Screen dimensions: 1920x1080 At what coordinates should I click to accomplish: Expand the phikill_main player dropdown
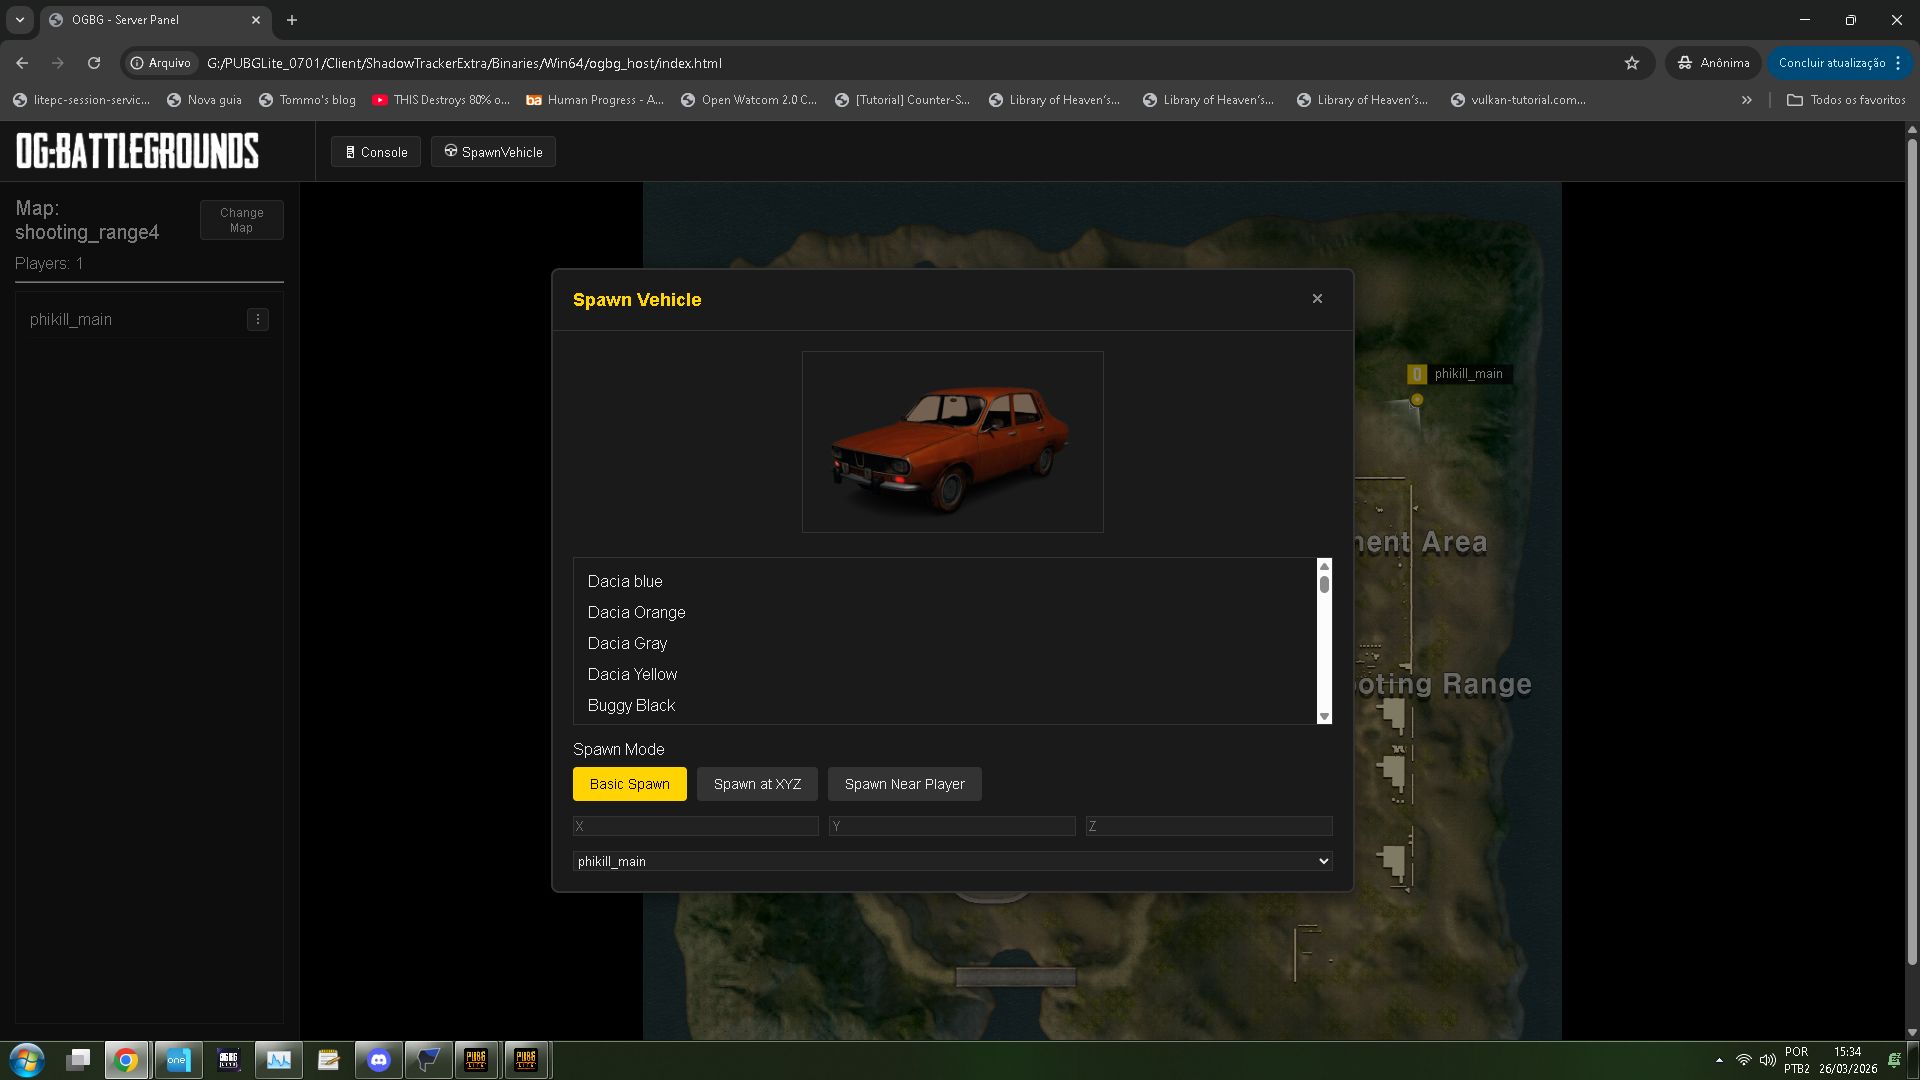coord(952,861)
